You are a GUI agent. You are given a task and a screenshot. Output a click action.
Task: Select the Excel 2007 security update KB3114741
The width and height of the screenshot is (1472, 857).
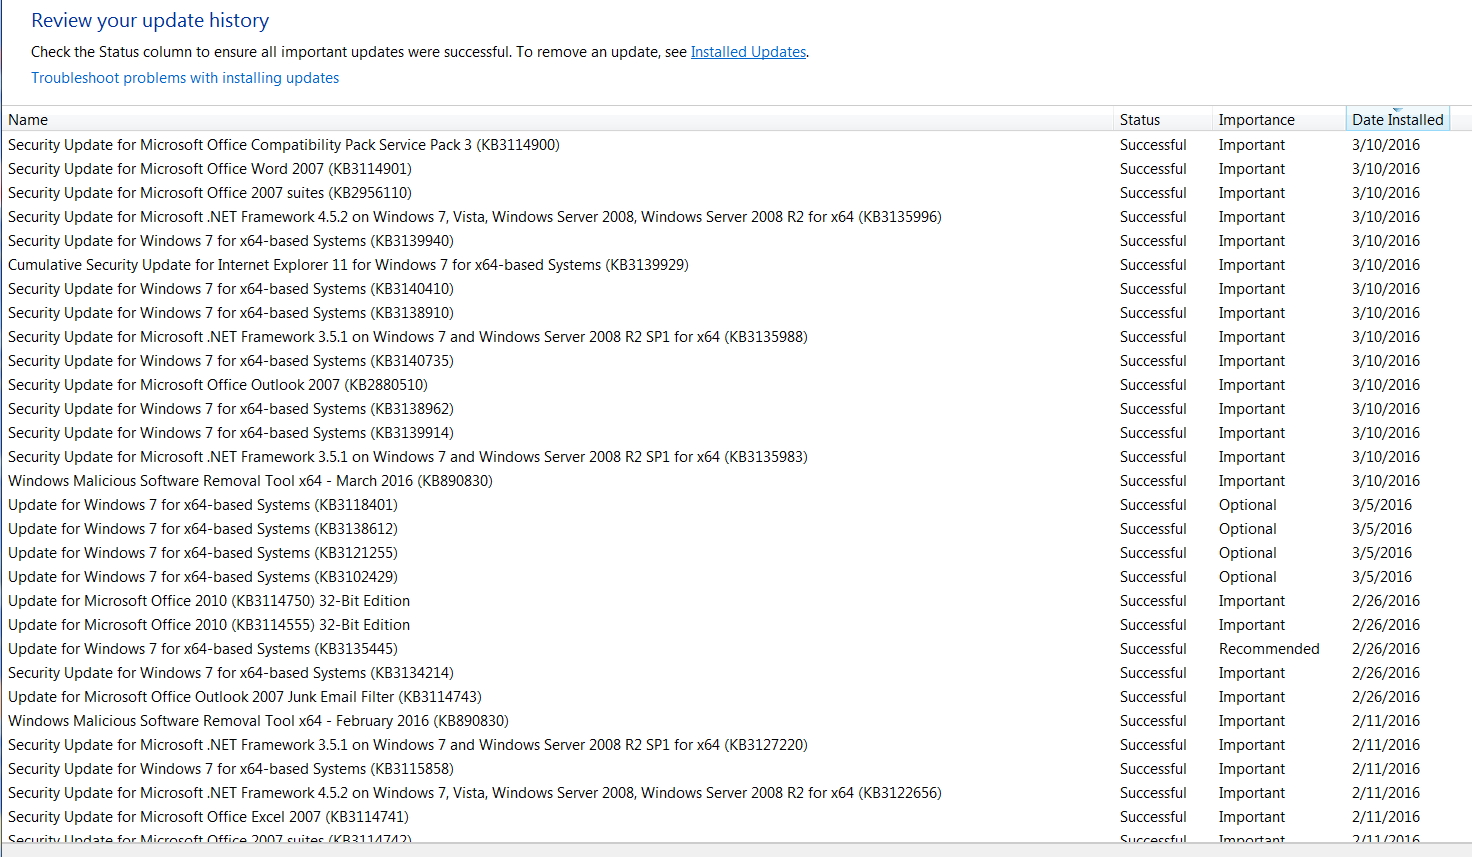coord(208,817)
